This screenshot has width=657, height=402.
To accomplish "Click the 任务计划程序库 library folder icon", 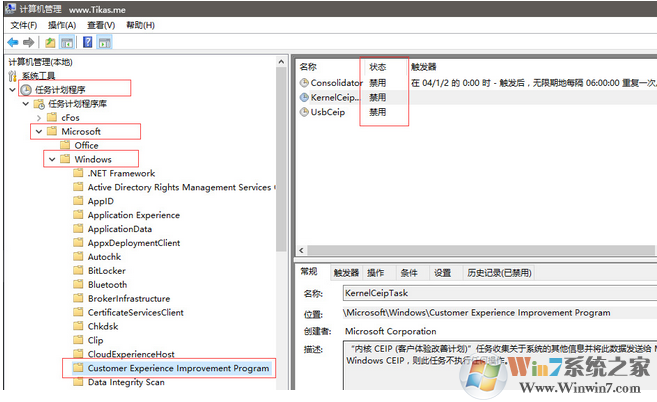I will 39,104.
